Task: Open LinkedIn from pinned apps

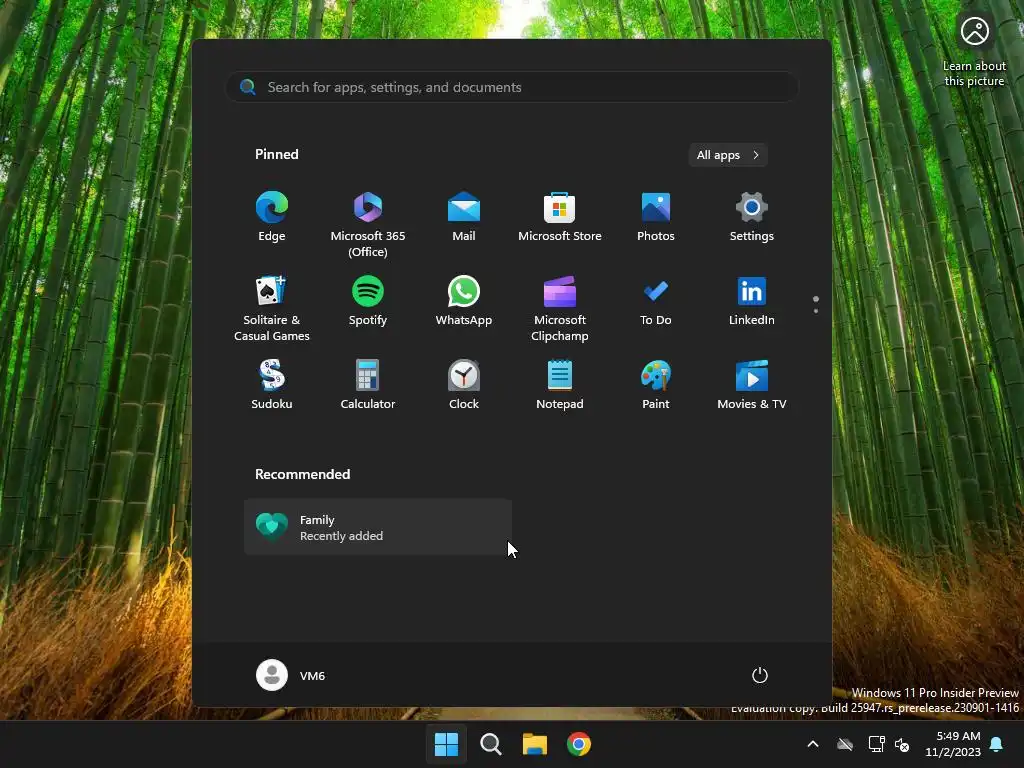Action: point(752,301)
